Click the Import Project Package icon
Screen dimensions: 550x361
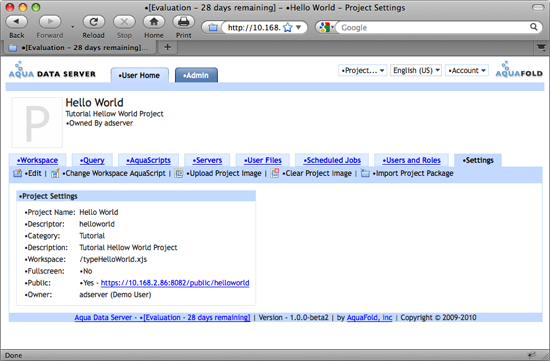(365, 173)
